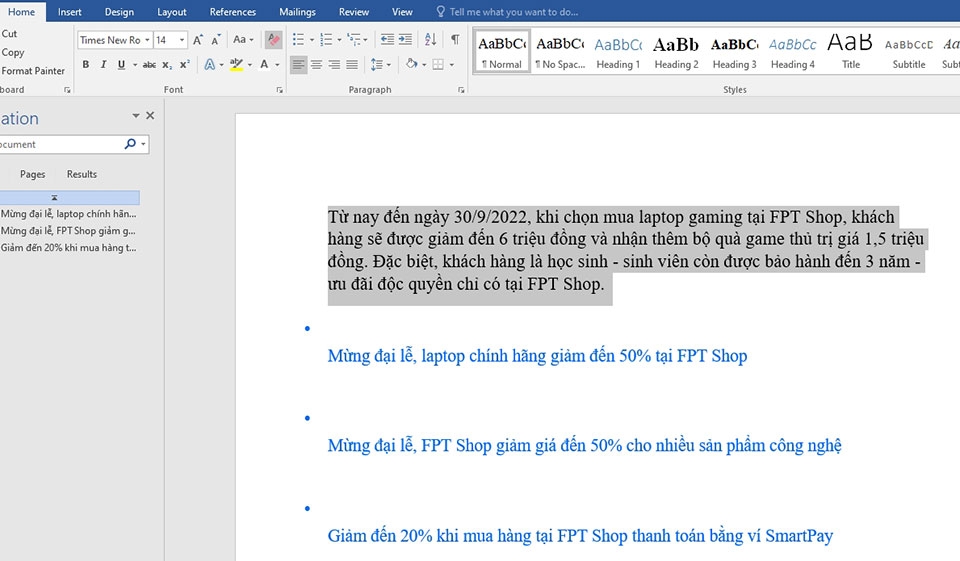The width and height of the screenshot is (960, 561).
Task: Apply the Title style
Action: (850, 53)
